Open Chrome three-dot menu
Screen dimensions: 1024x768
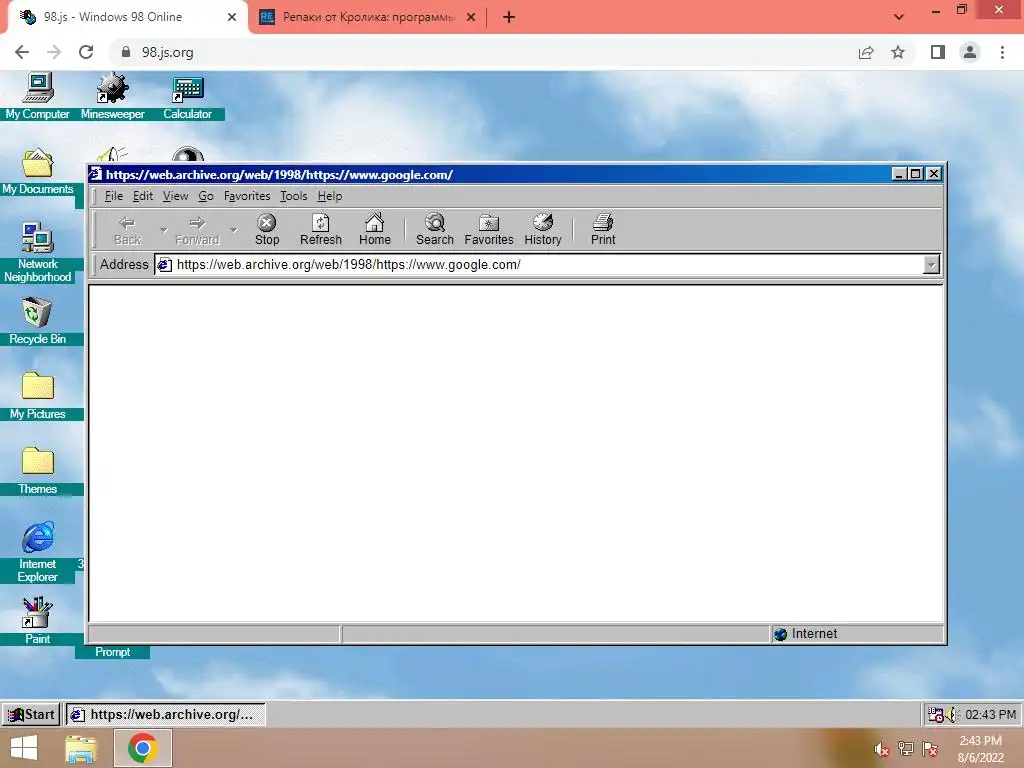pos(1002,52)
